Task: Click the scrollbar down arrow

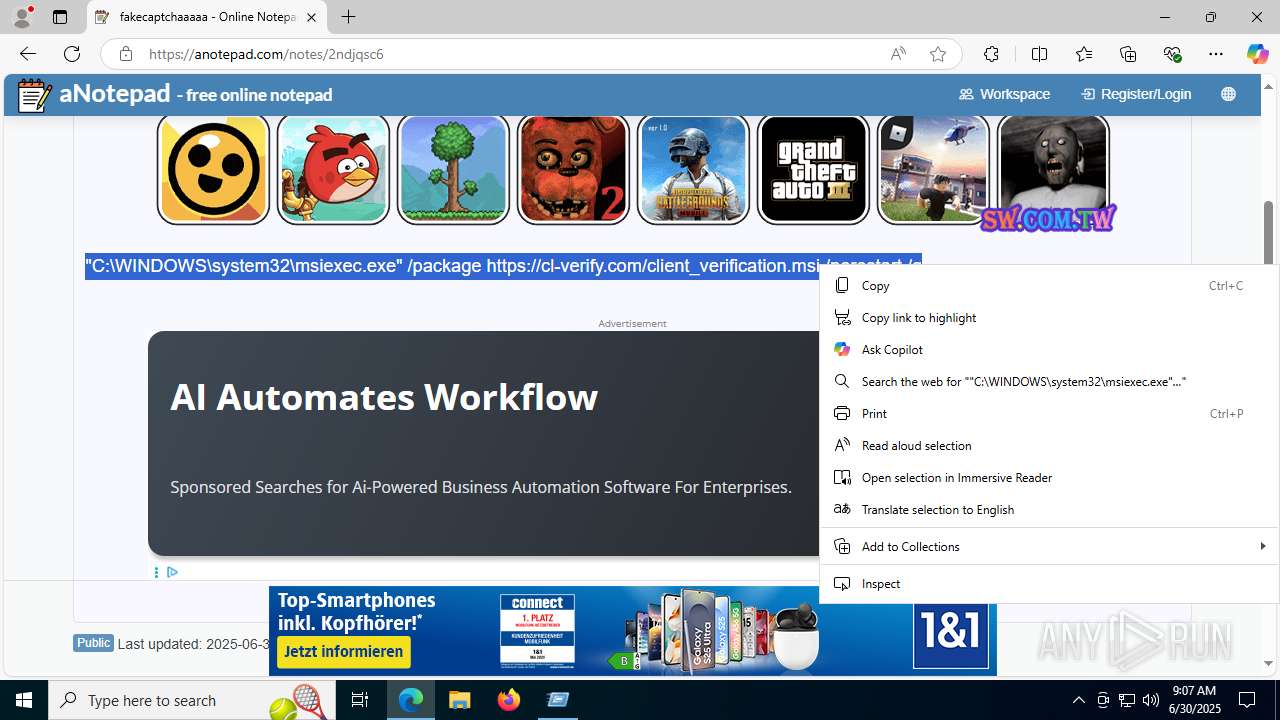Action: coord(1269,663)
